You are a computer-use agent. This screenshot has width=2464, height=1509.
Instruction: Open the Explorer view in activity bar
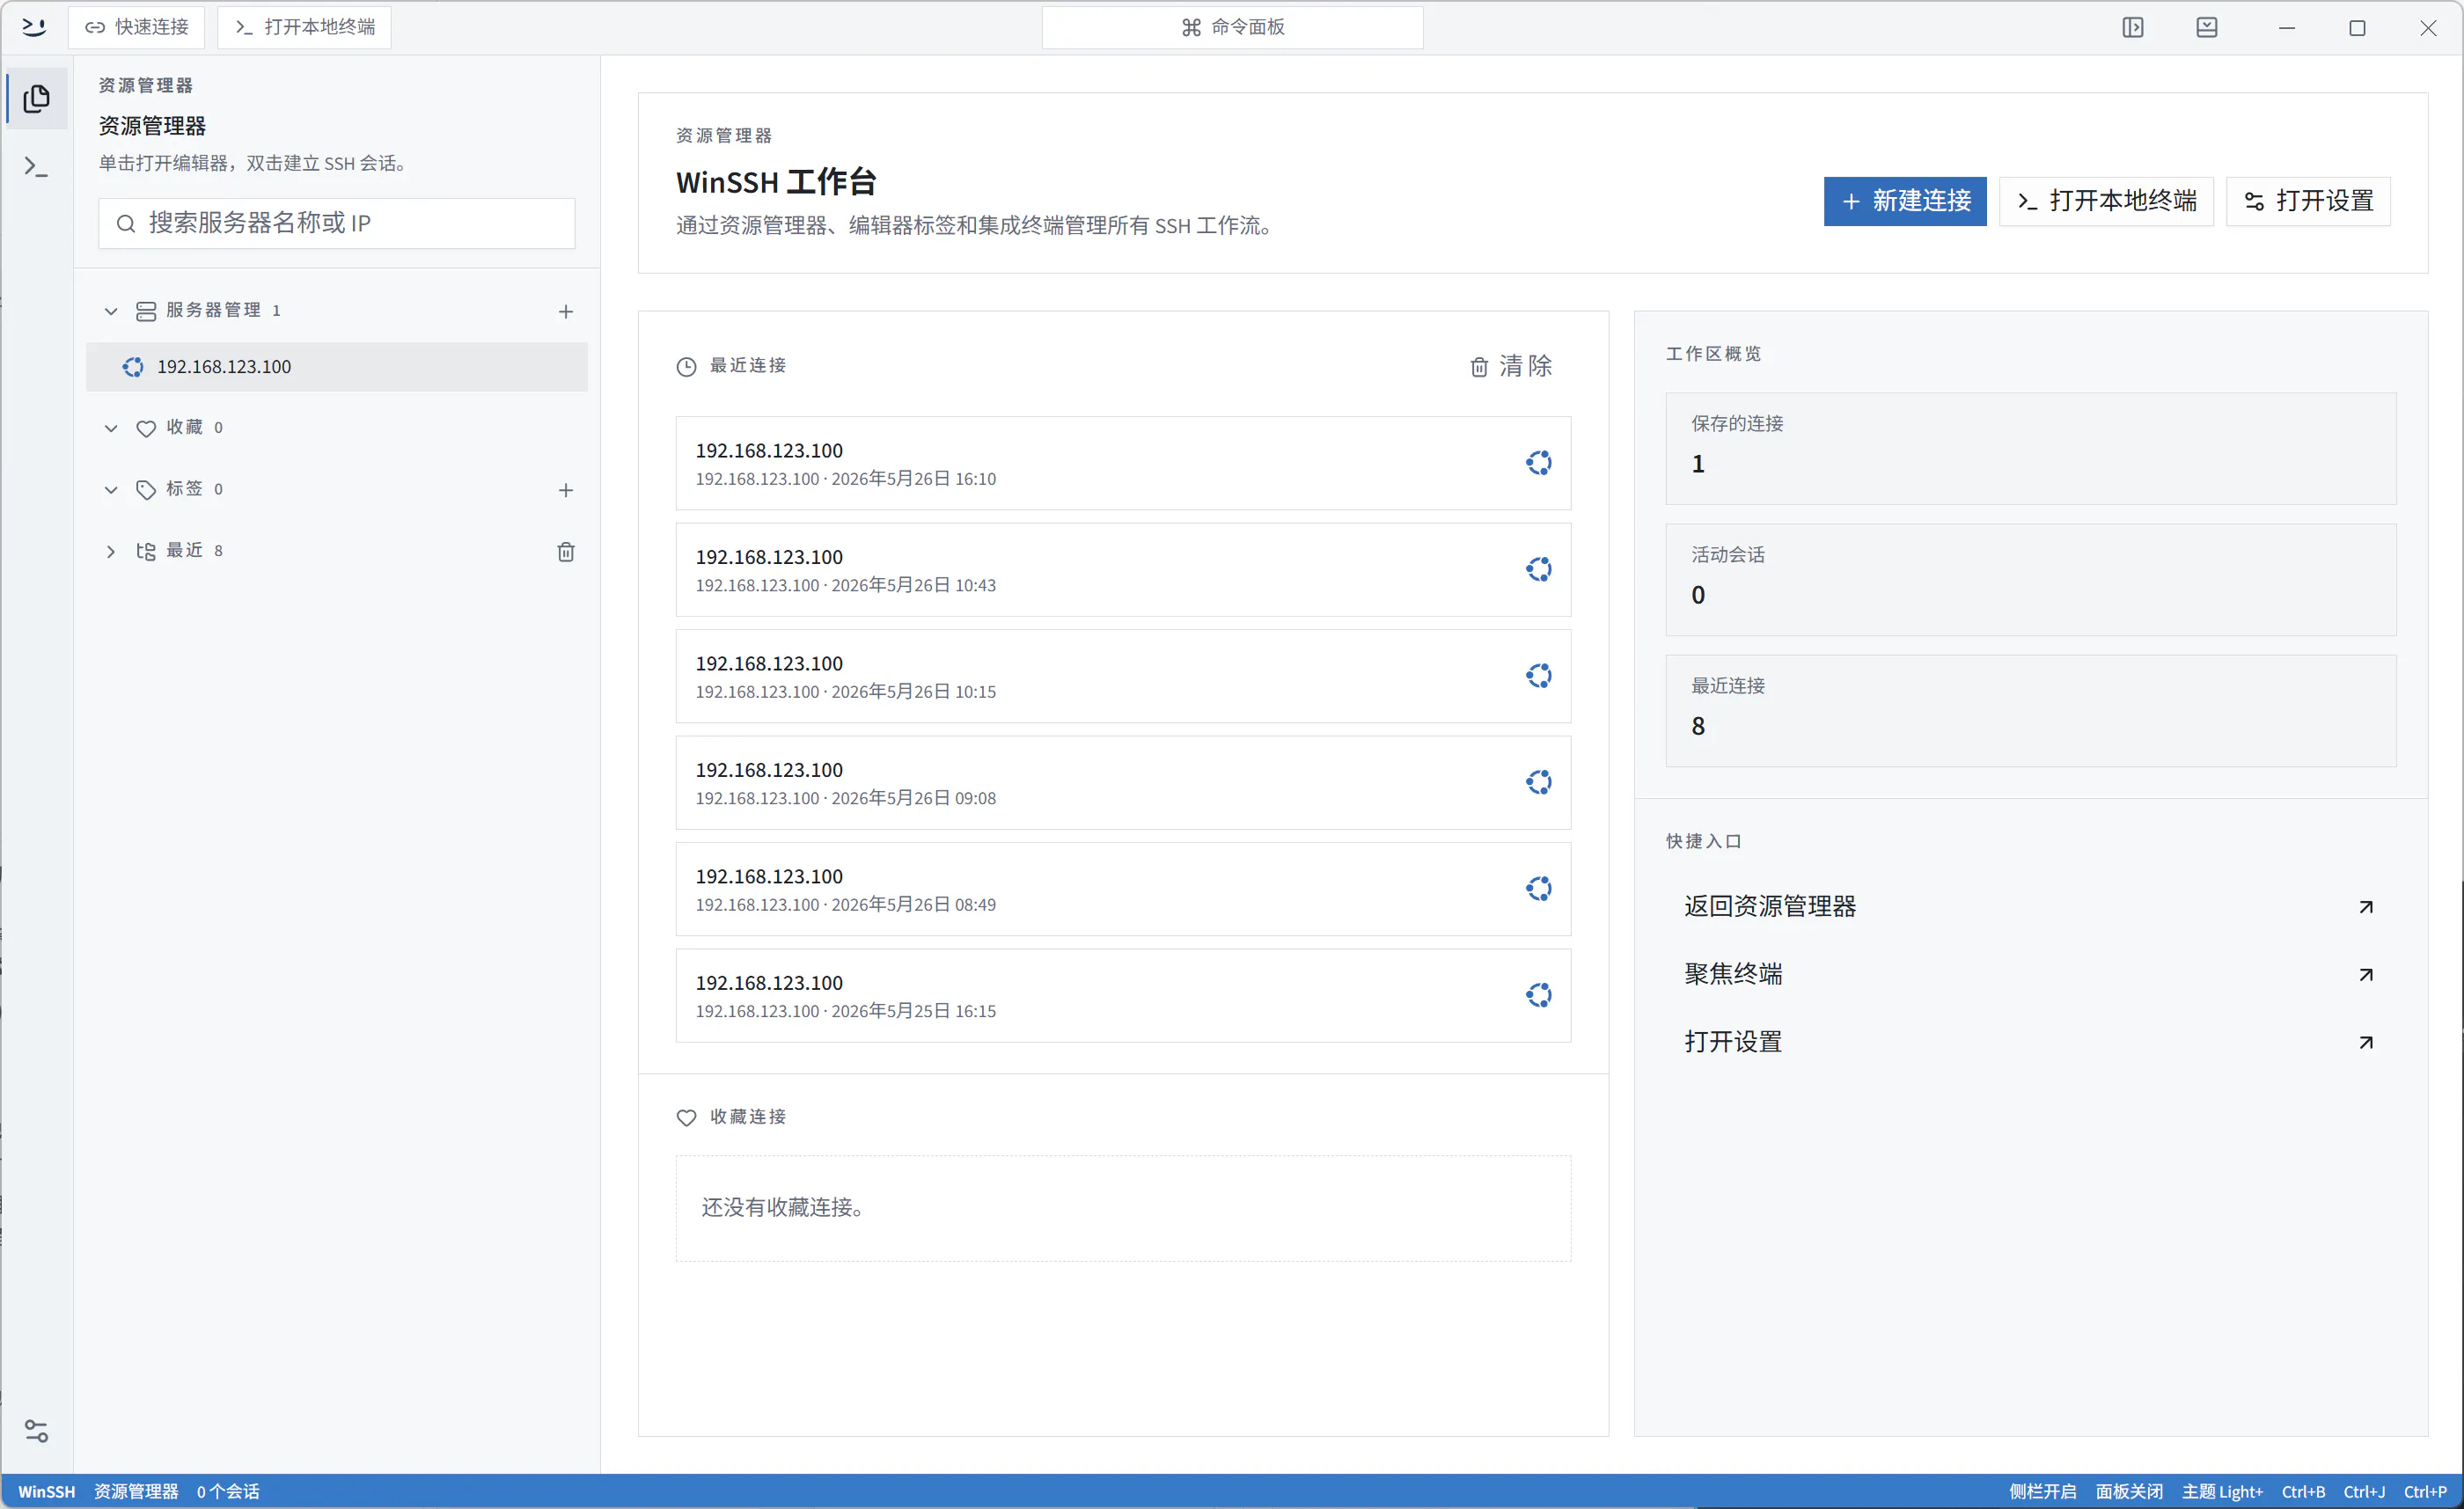[36, 98]
